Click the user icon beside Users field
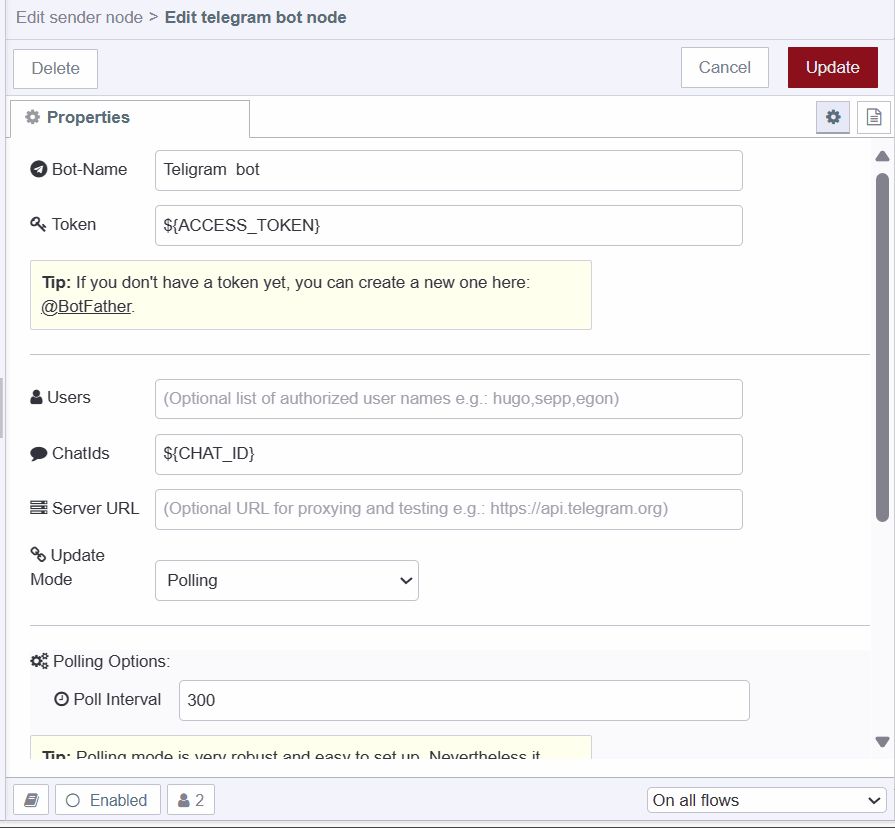 [33, 397]
